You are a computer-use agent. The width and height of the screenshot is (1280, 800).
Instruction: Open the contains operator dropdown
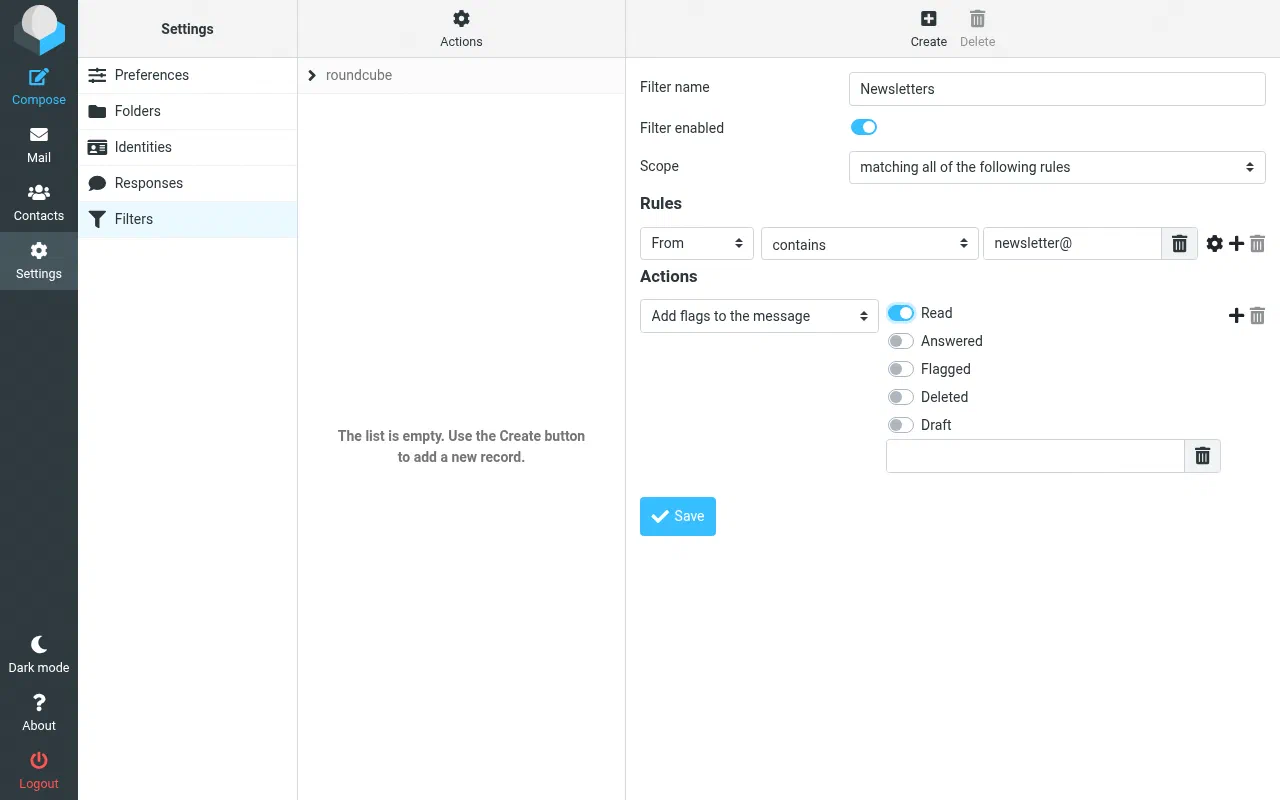869,243
